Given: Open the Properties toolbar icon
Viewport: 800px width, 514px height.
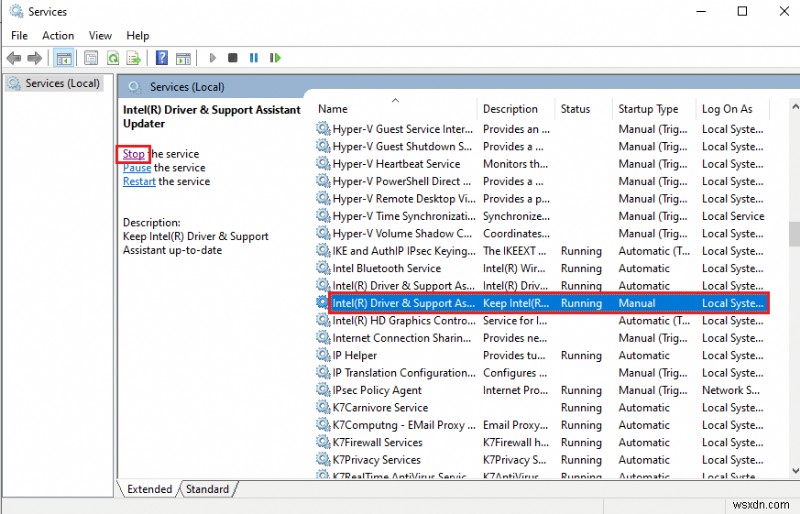Looking at the screenshot, I should 91,58.
